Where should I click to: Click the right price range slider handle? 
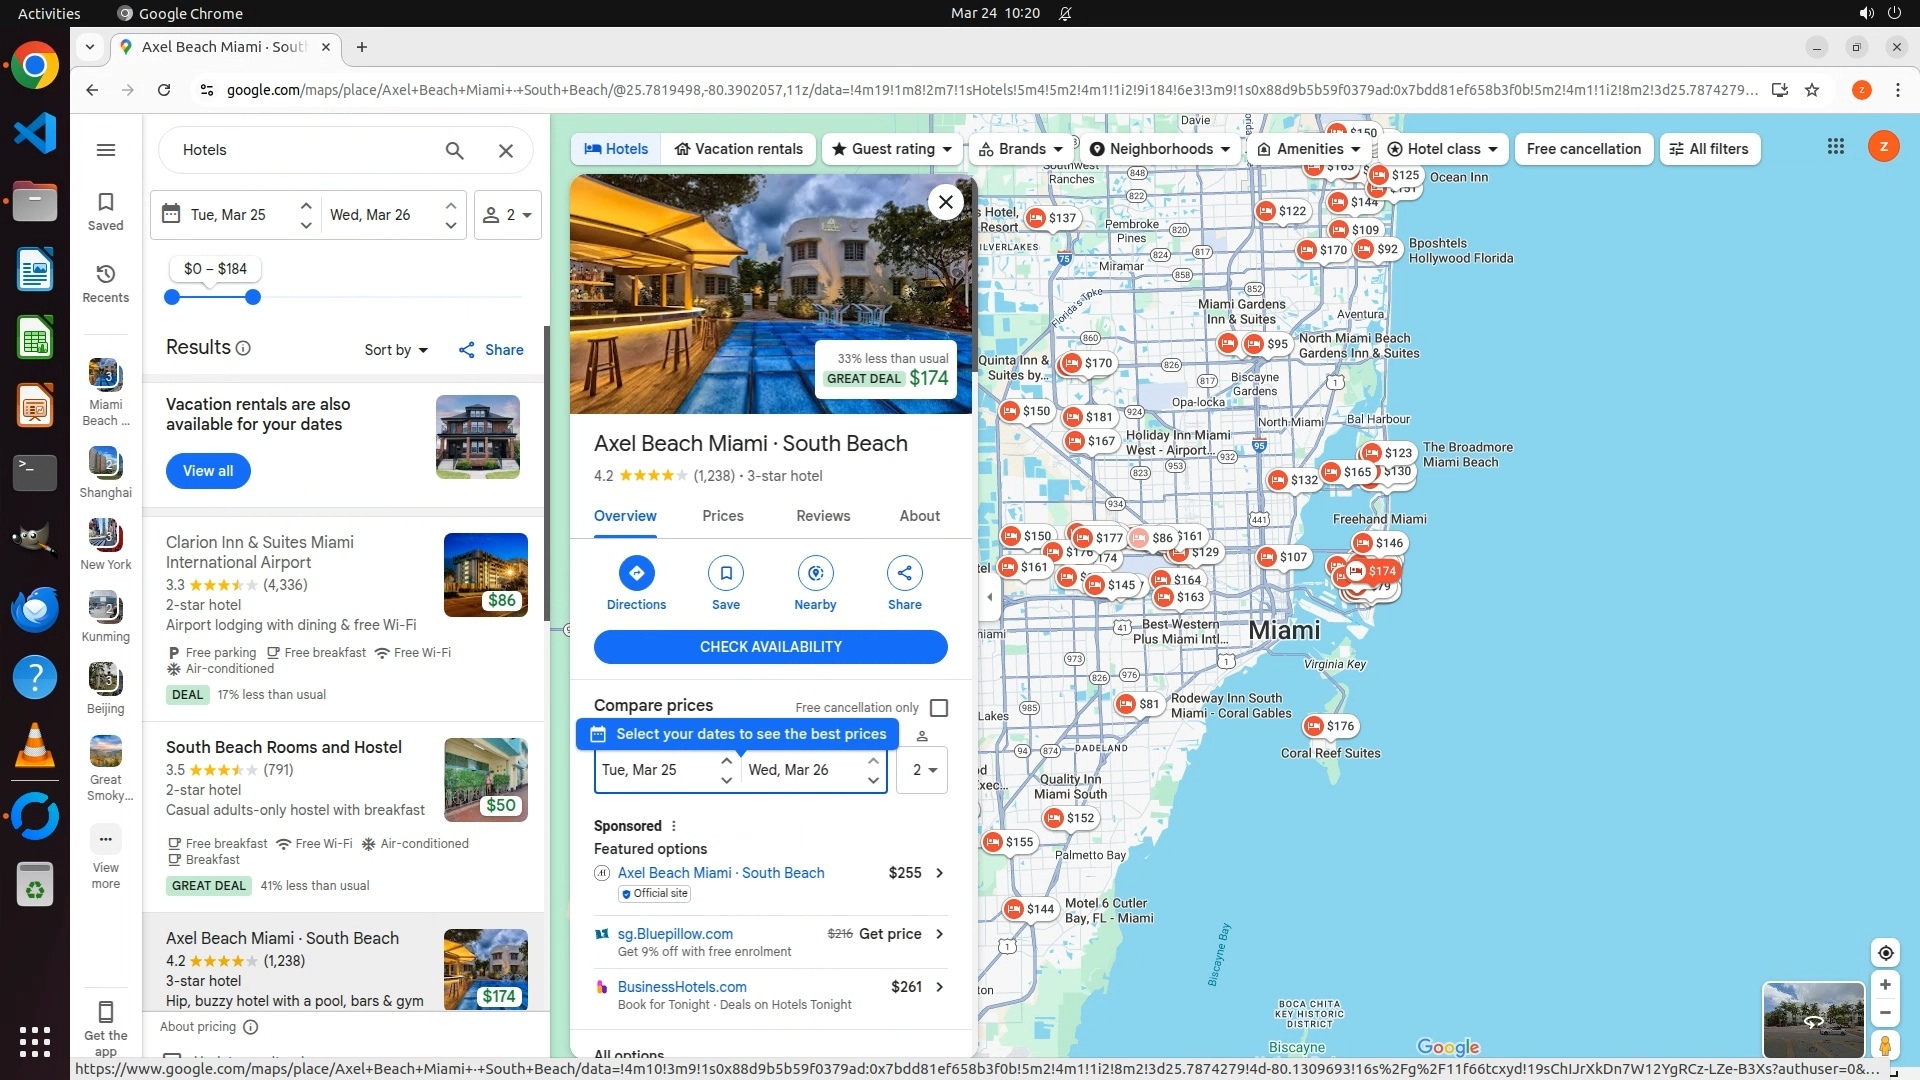253,297
